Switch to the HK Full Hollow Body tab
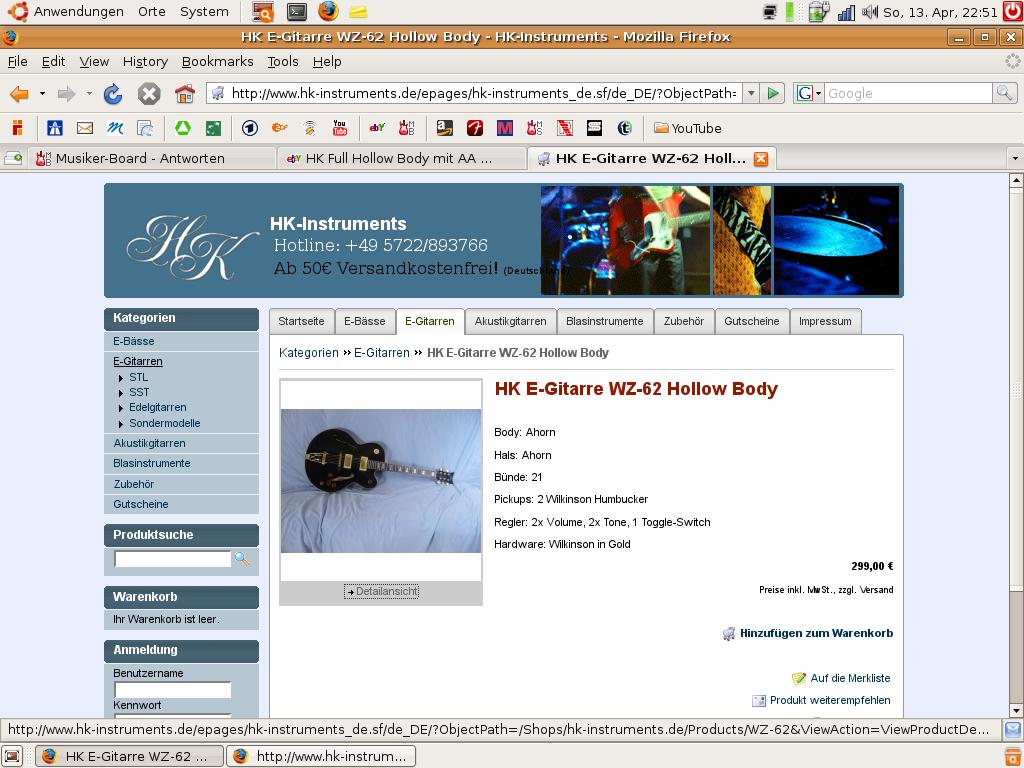Image resolution: width=1024 pixels, height=768 pixels. (401, 159)
